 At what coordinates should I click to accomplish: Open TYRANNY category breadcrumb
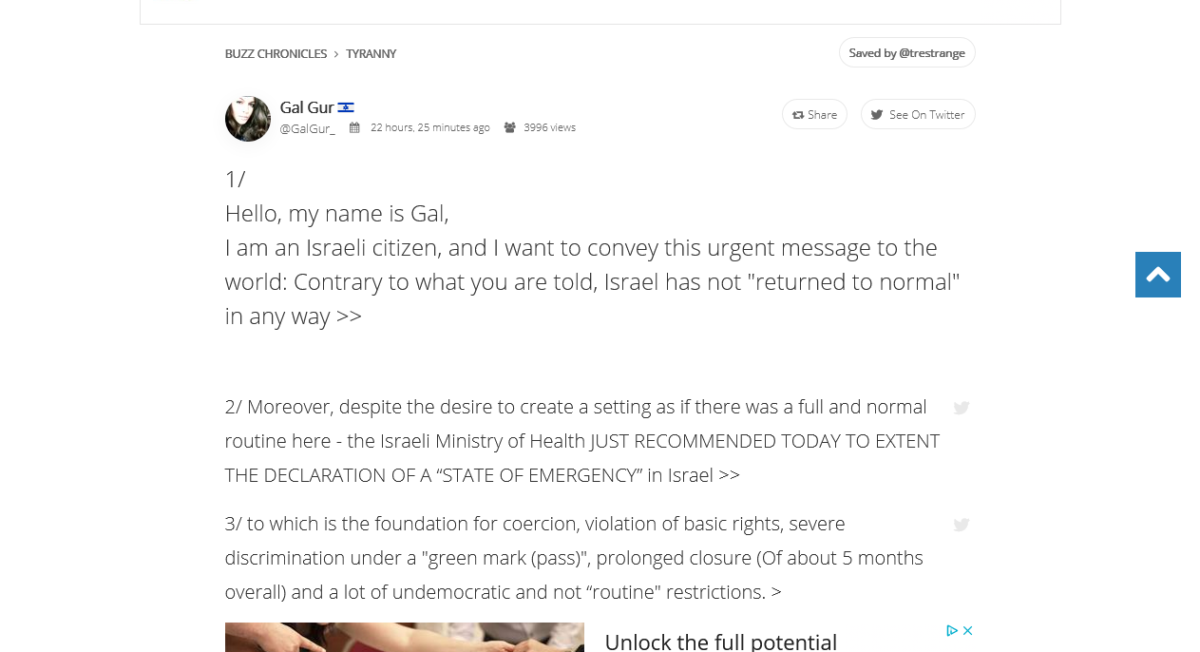(x=371, y=54)
